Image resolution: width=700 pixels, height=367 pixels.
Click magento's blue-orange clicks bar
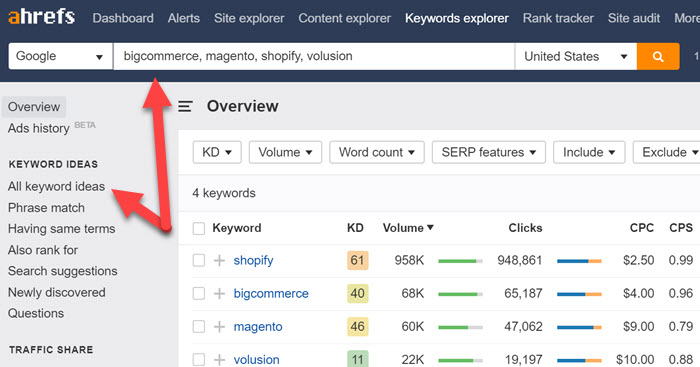pyautogui.click(x=579, y=327)
